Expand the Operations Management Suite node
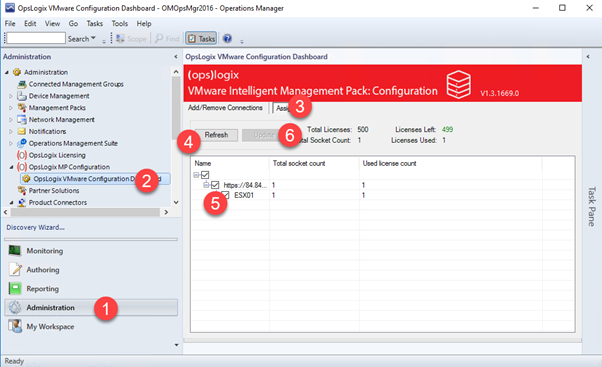Viewport: 602px width, 367px height. click(x=11, y=144)
